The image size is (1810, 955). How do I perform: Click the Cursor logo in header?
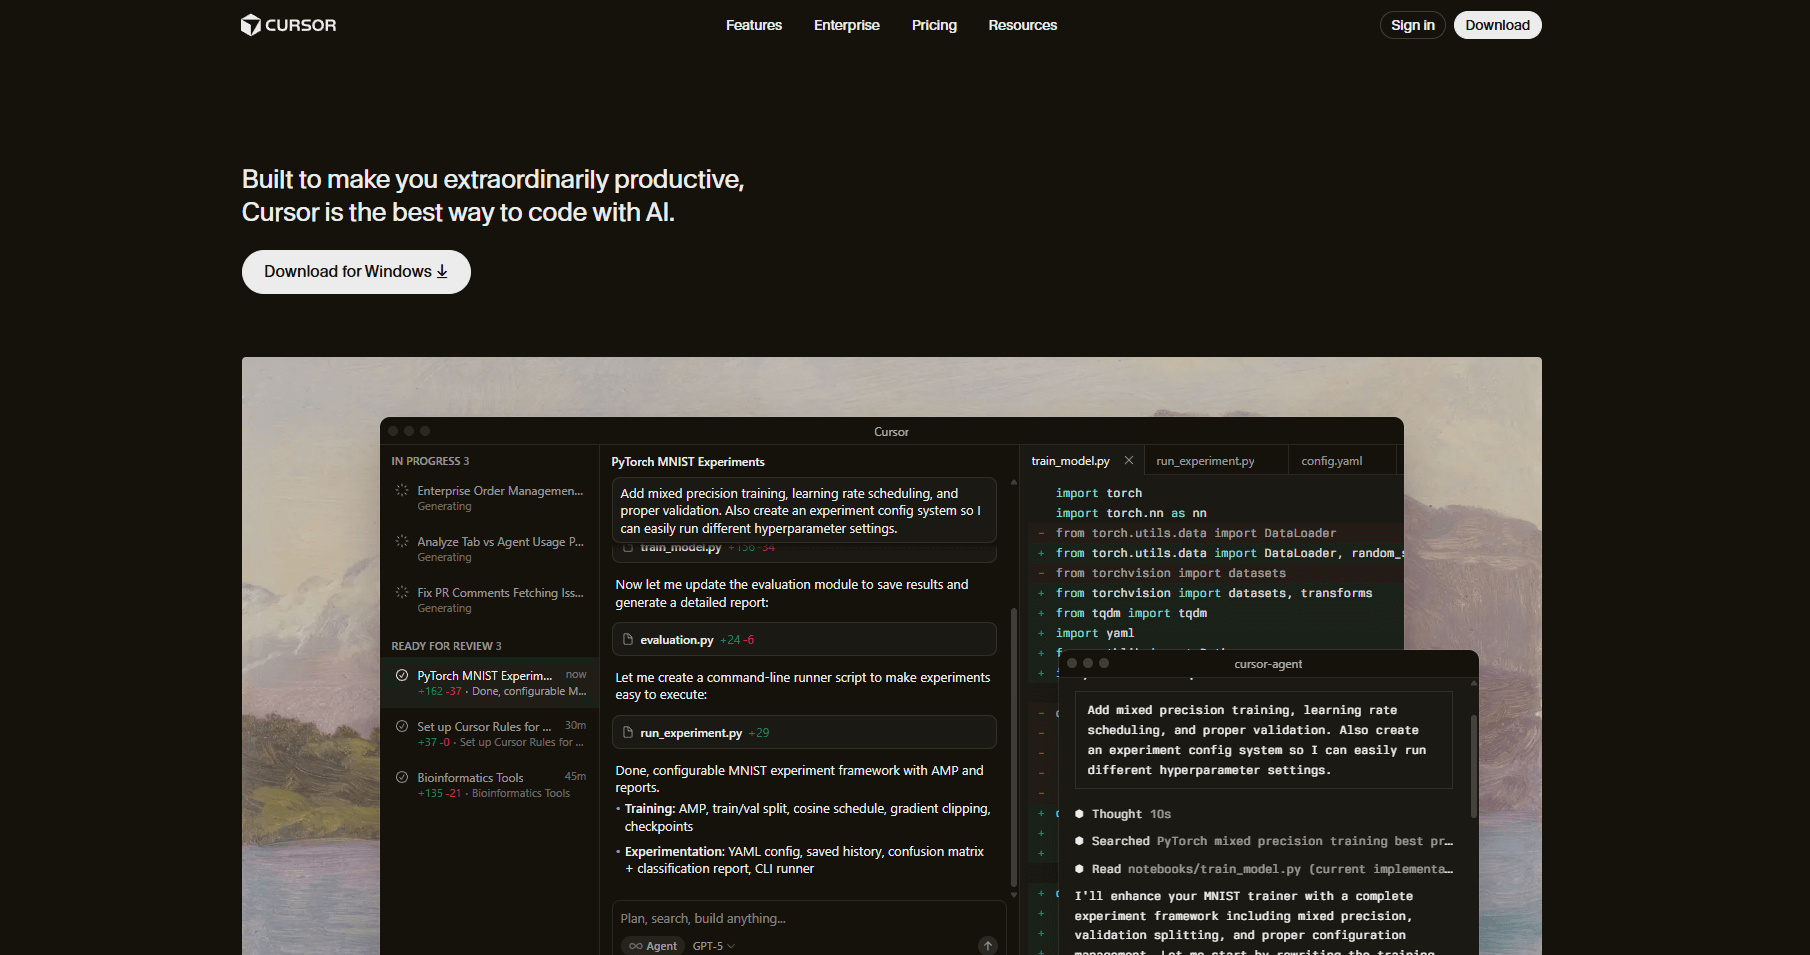tap(288, 25)
